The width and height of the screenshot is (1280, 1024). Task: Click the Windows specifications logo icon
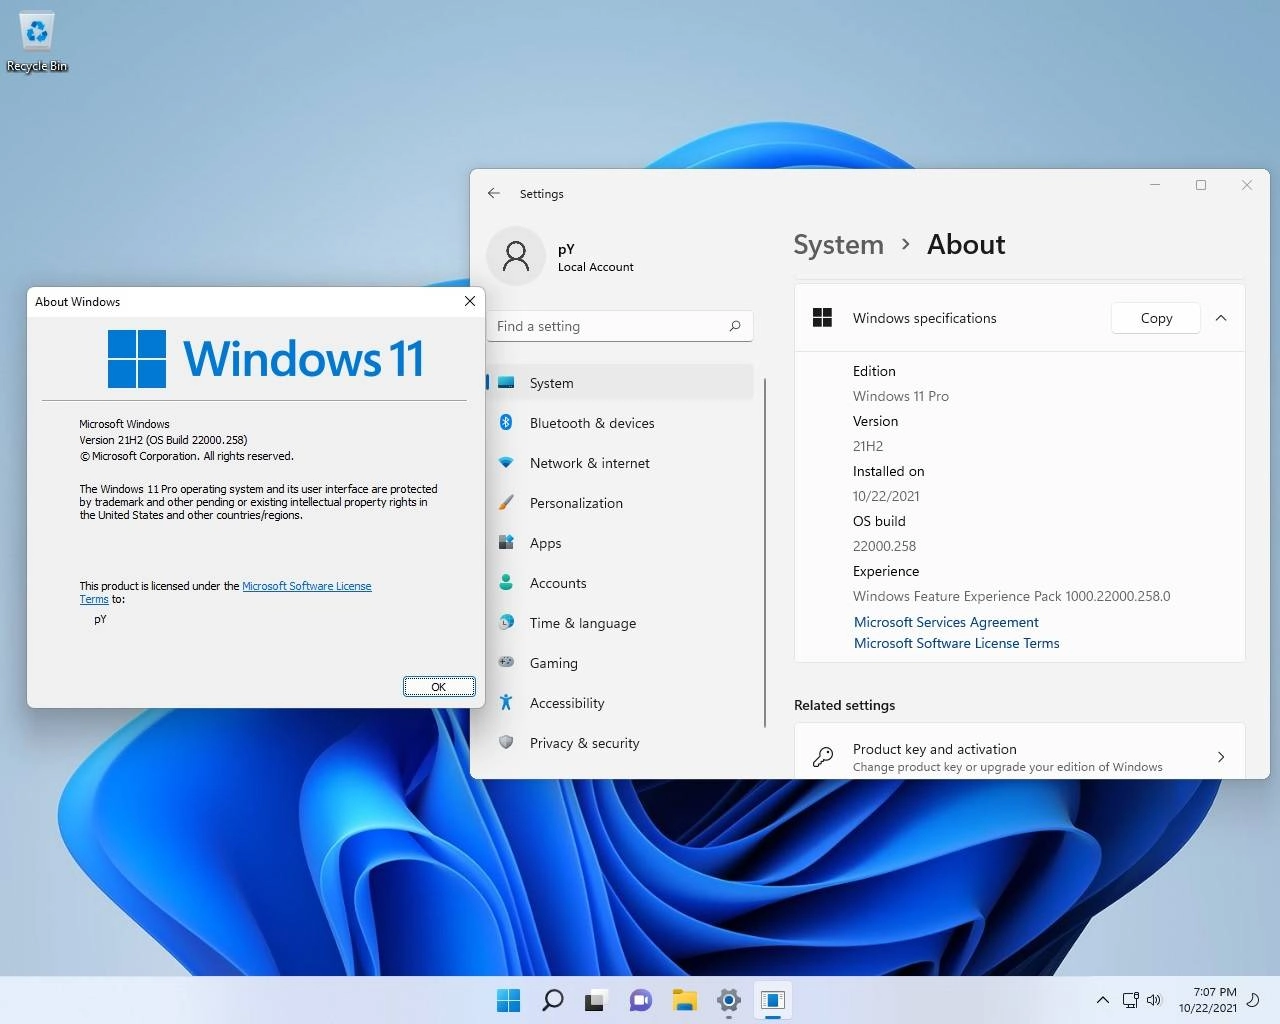tap(823, 318)
